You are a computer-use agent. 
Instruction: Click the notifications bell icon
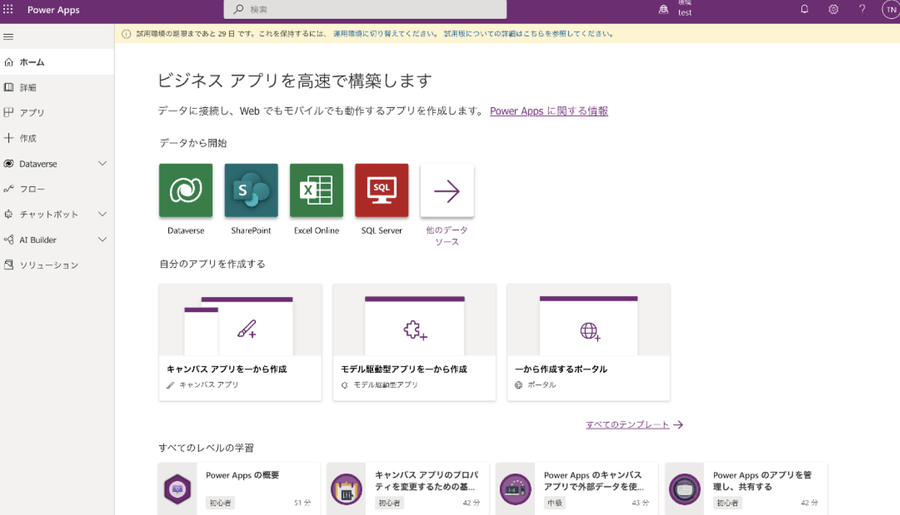[804, 9]
